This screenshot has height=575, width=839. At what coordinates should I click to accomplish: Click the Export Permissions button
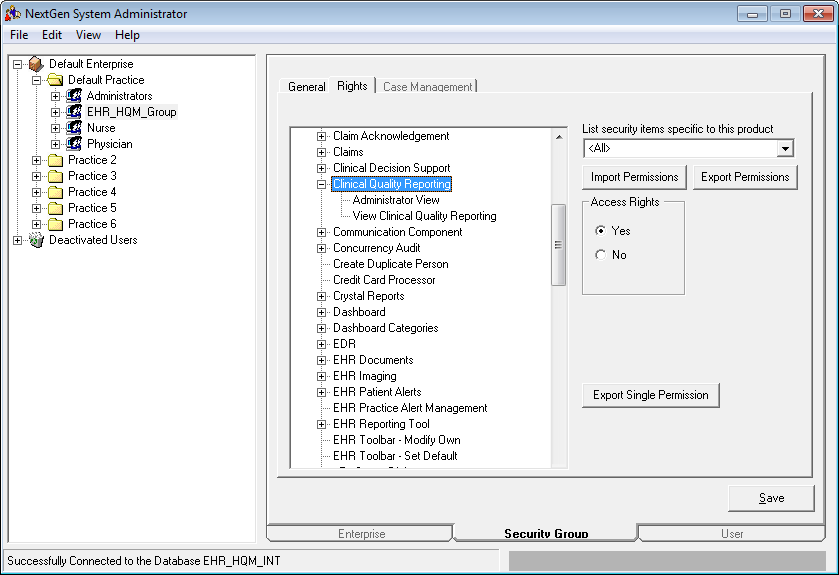(745, 177)
